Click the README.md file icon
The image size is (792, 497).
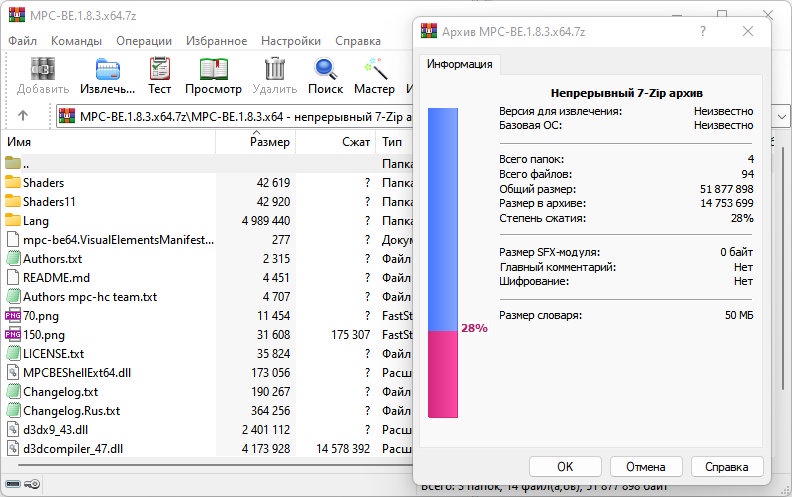[13, 277]
